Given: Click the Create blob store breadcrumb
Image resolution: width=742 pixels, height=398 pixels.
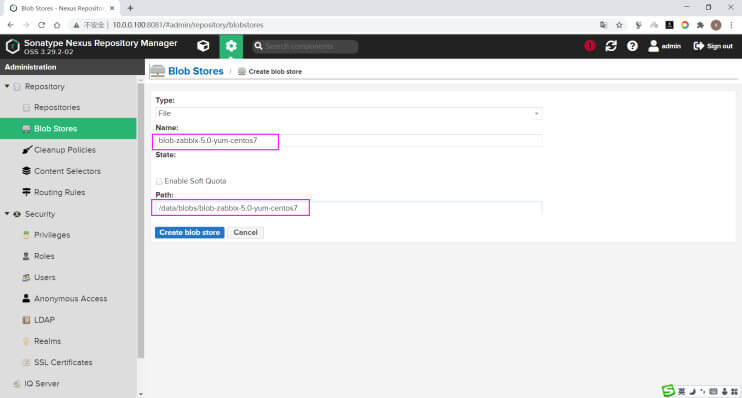Looking at the screenshot, I should pyautogui.click(x=275, y=71).
